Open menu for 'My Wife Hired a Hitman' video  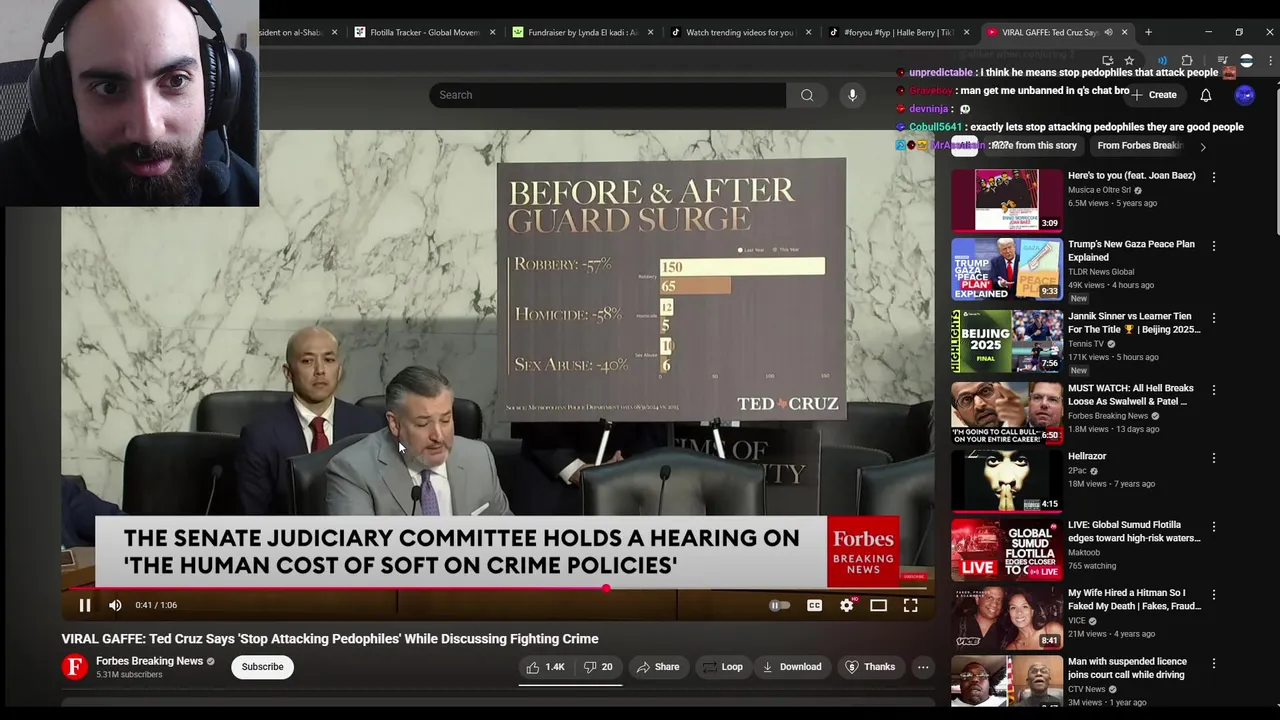tap(1214, 595)
